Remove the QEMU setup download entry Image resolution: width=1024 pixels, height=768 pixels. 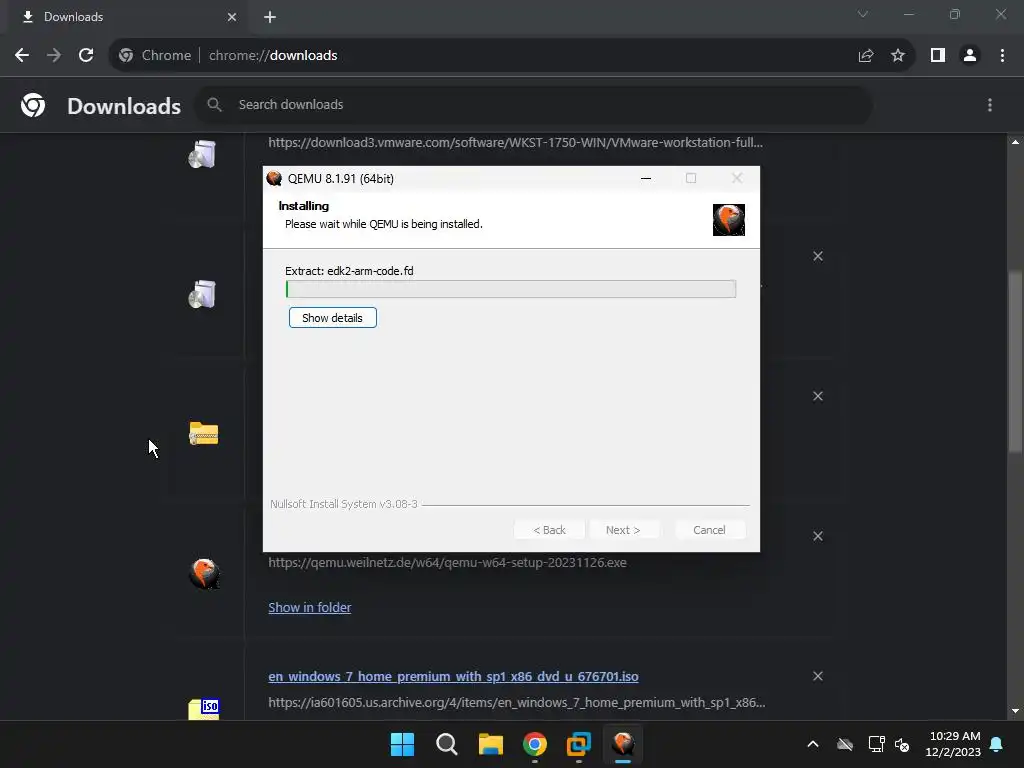coord(818,536)
